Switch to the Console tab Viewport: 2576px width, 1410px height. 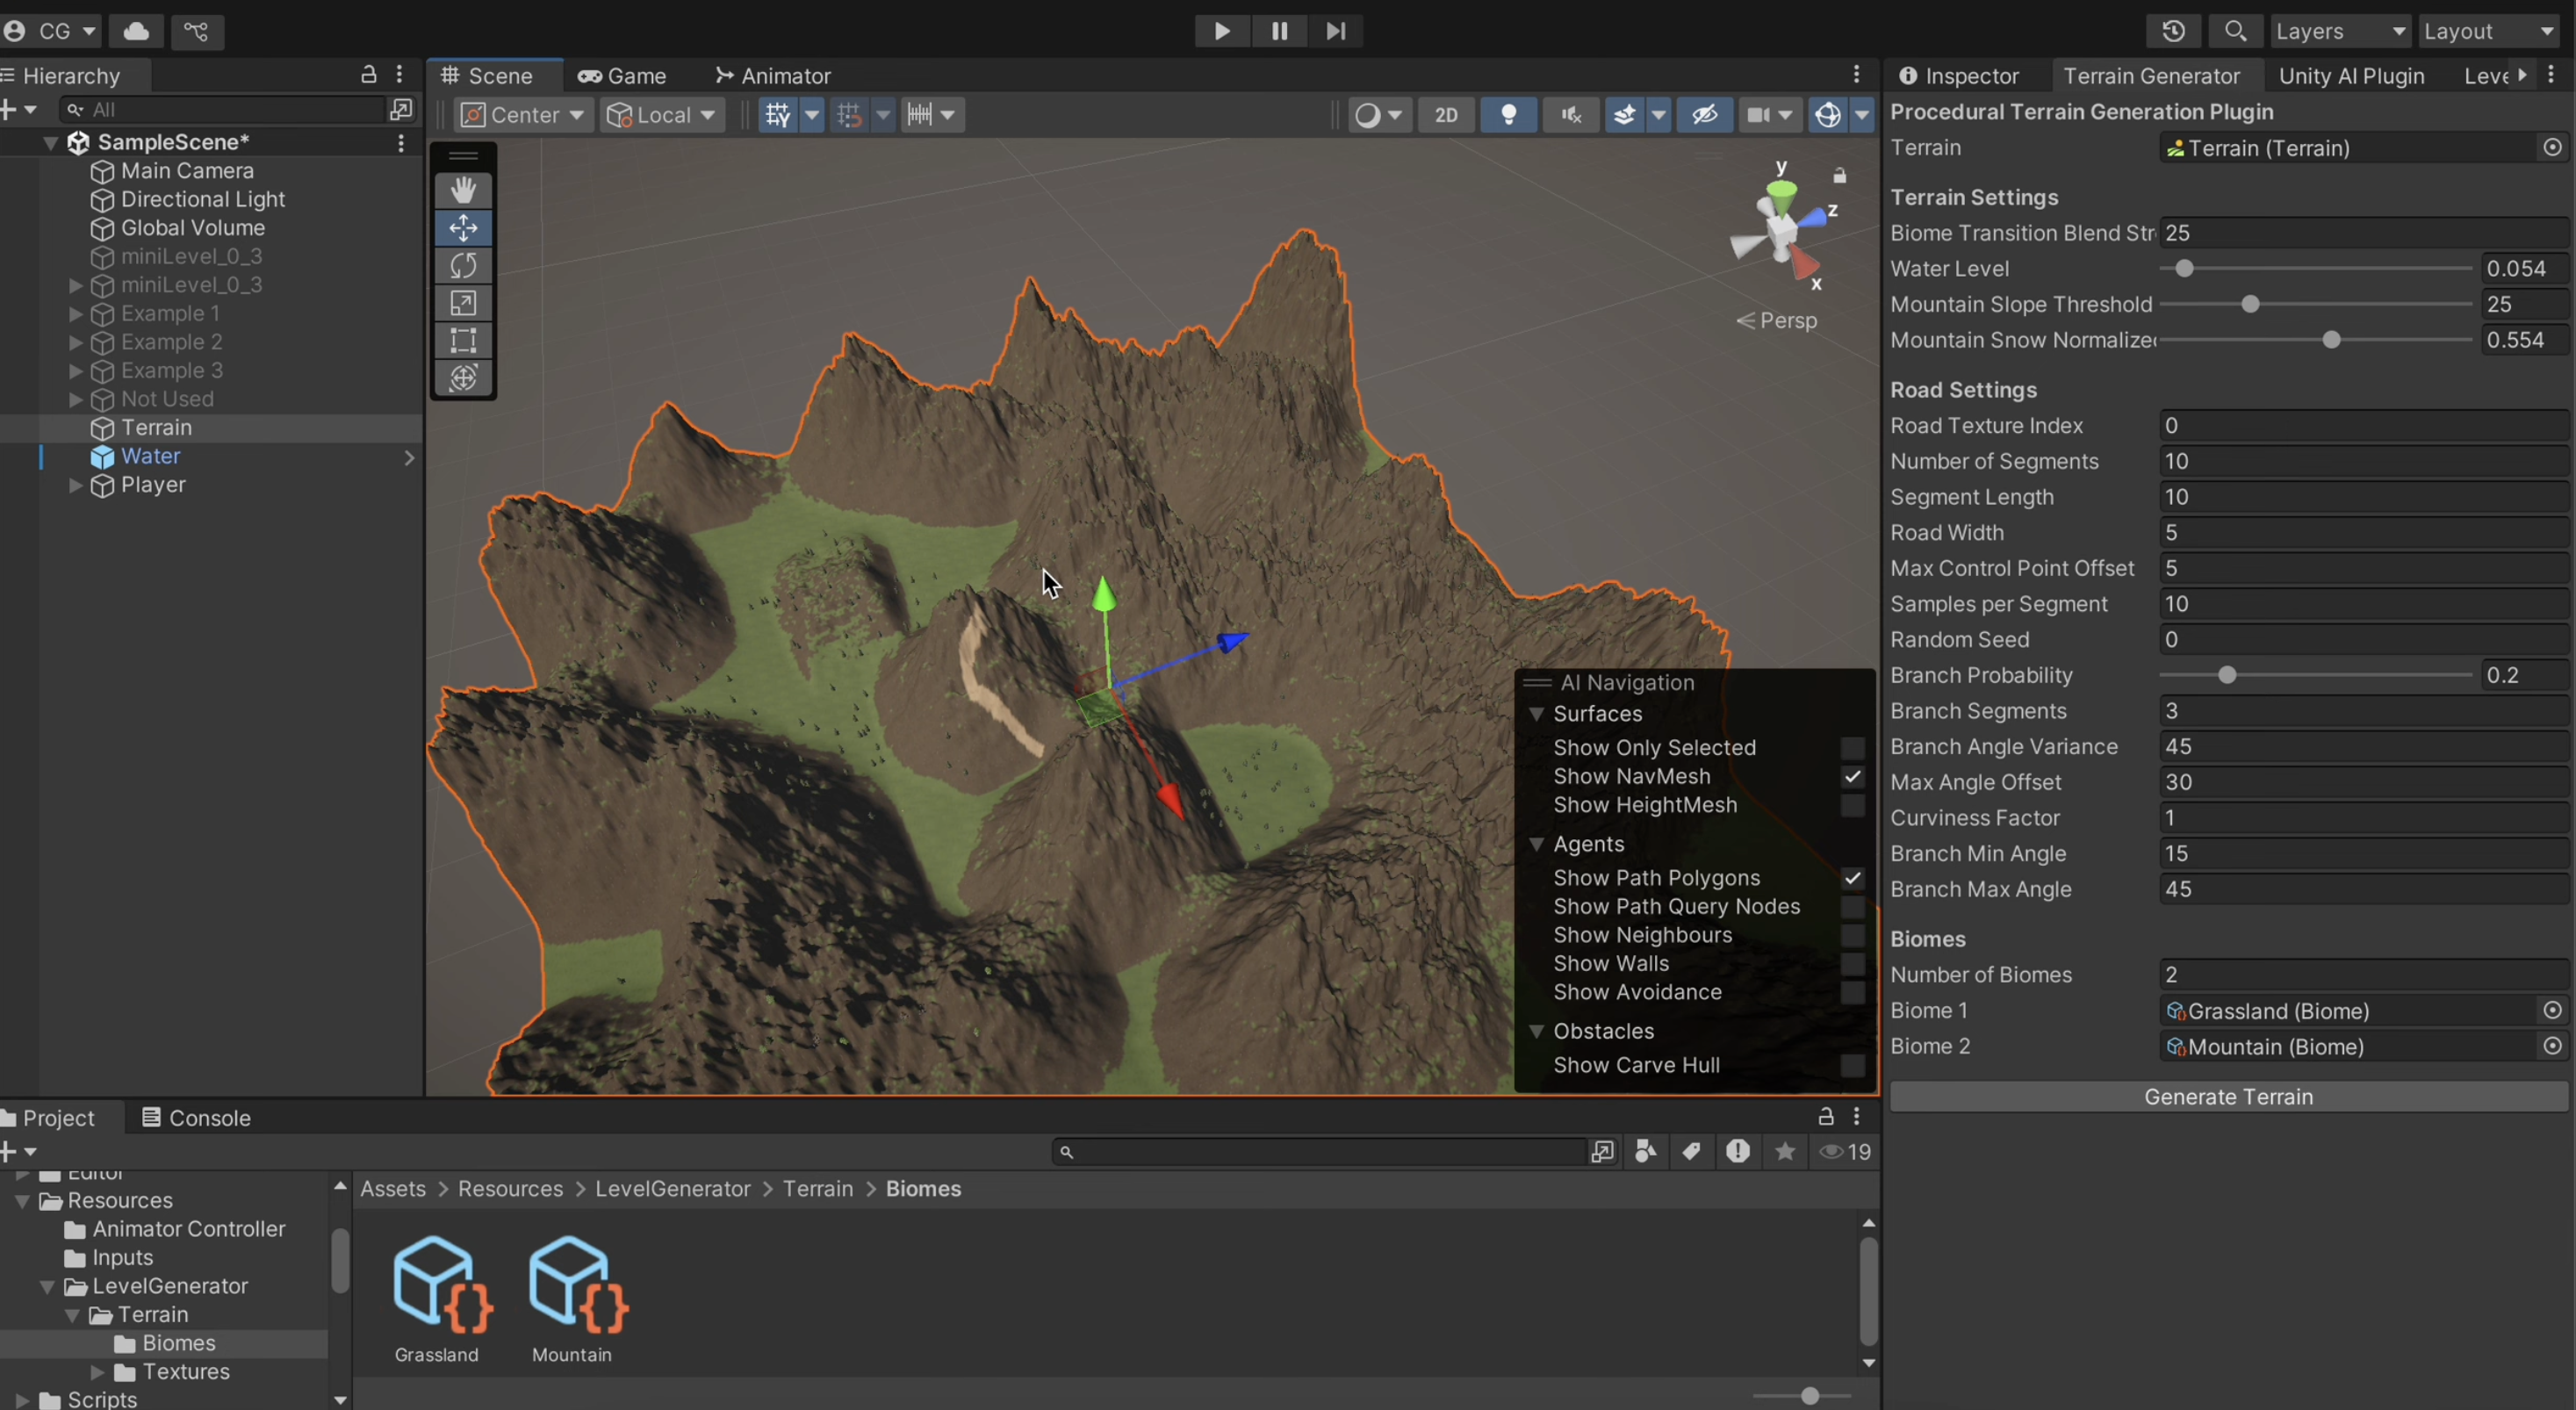click(x=196, y=1118)
